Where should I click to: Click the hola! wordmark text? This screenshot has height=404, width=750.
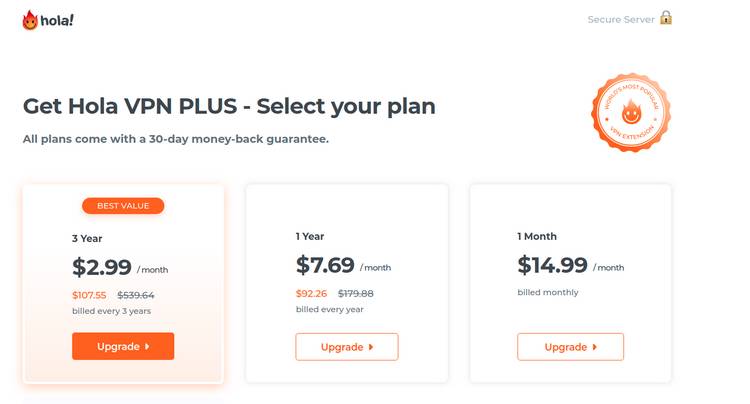click(57, 21)
